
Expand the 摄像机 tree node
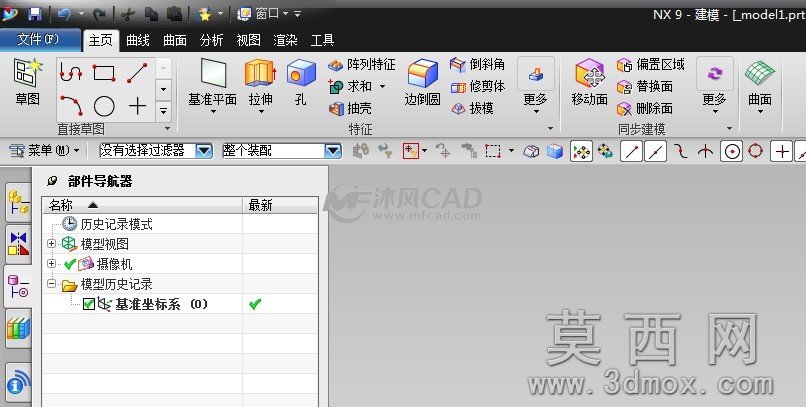51,264
